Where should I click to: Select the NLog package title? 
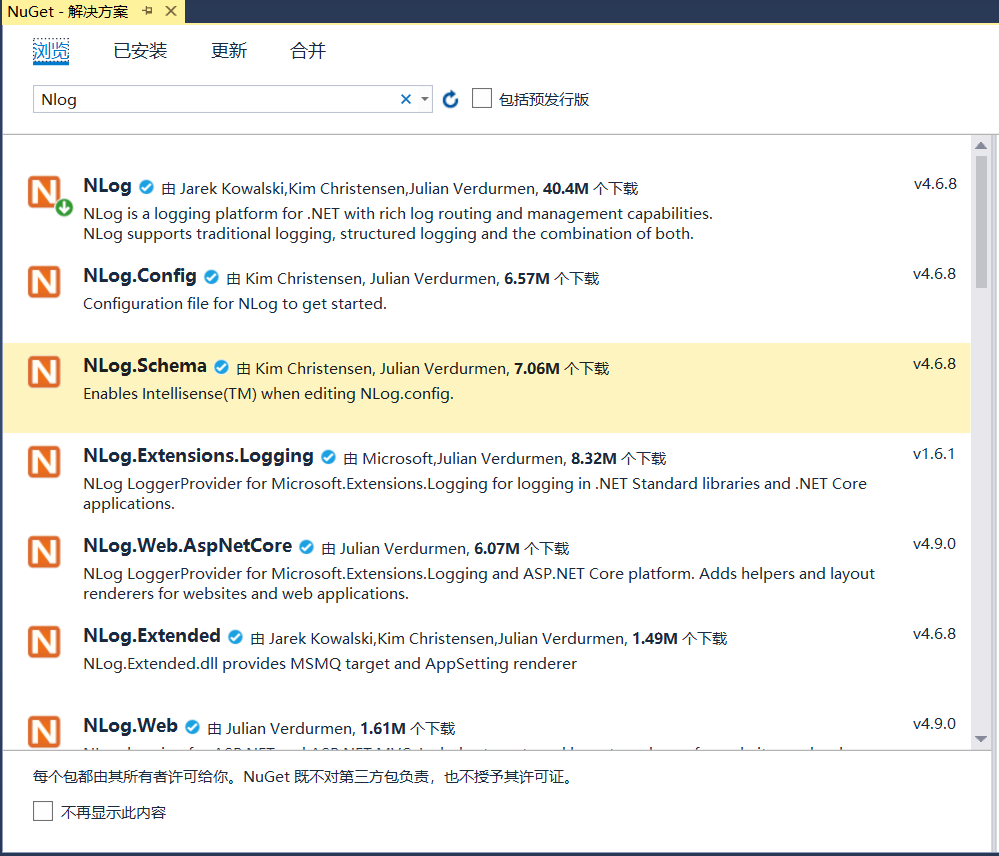coord(108,186)
